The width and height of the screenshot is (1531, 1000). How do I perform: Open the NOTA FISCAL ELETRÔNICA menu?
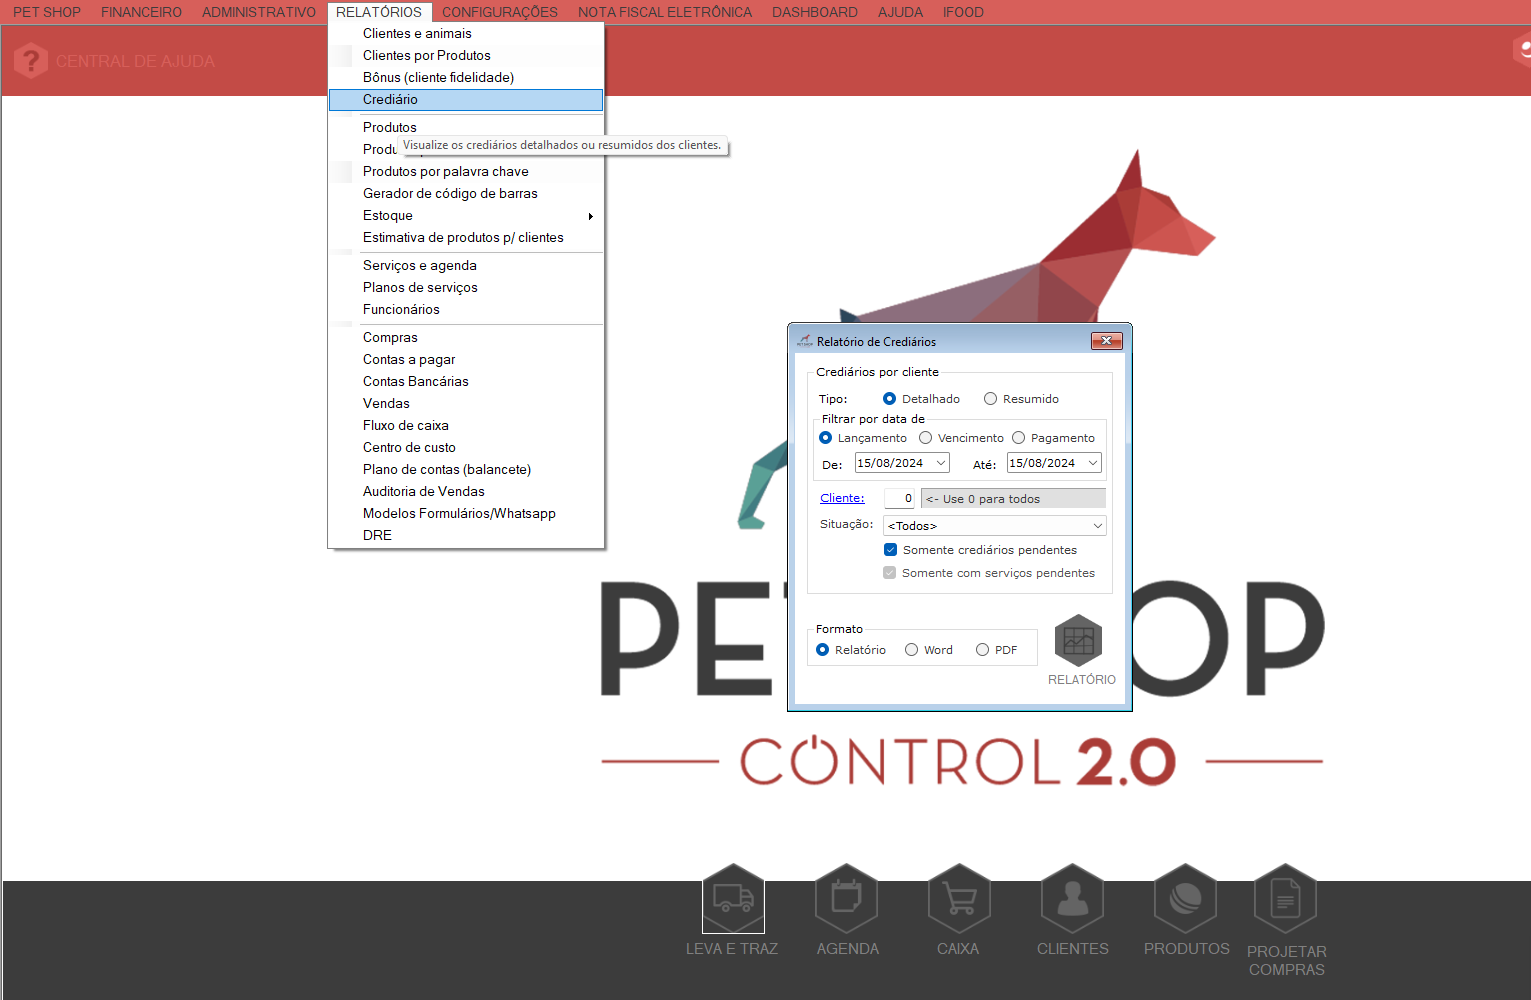click(x=665, y=12)
